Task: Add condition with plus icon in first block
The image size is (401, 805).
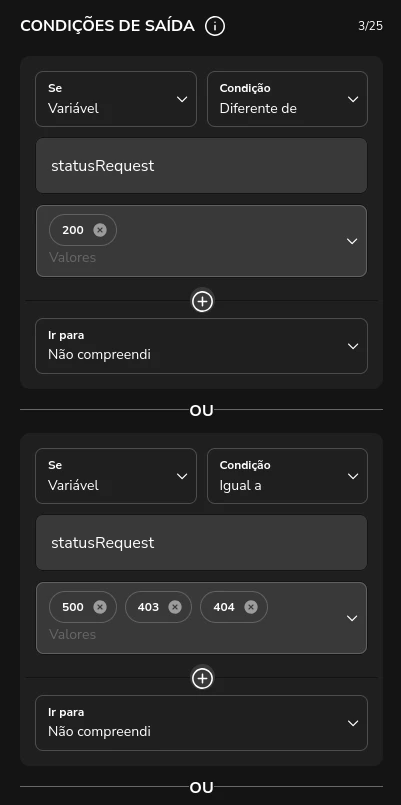Action: coord(202,301)
